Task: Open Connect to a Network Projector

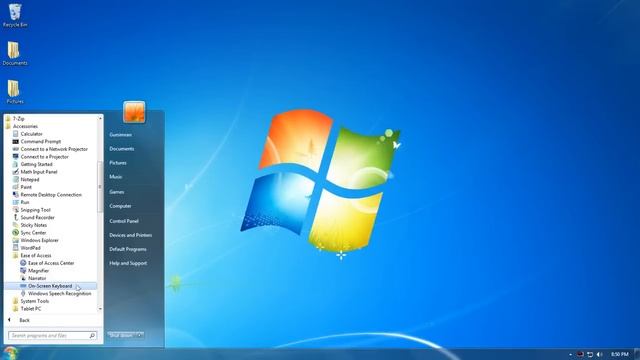Action: [50, 149]
